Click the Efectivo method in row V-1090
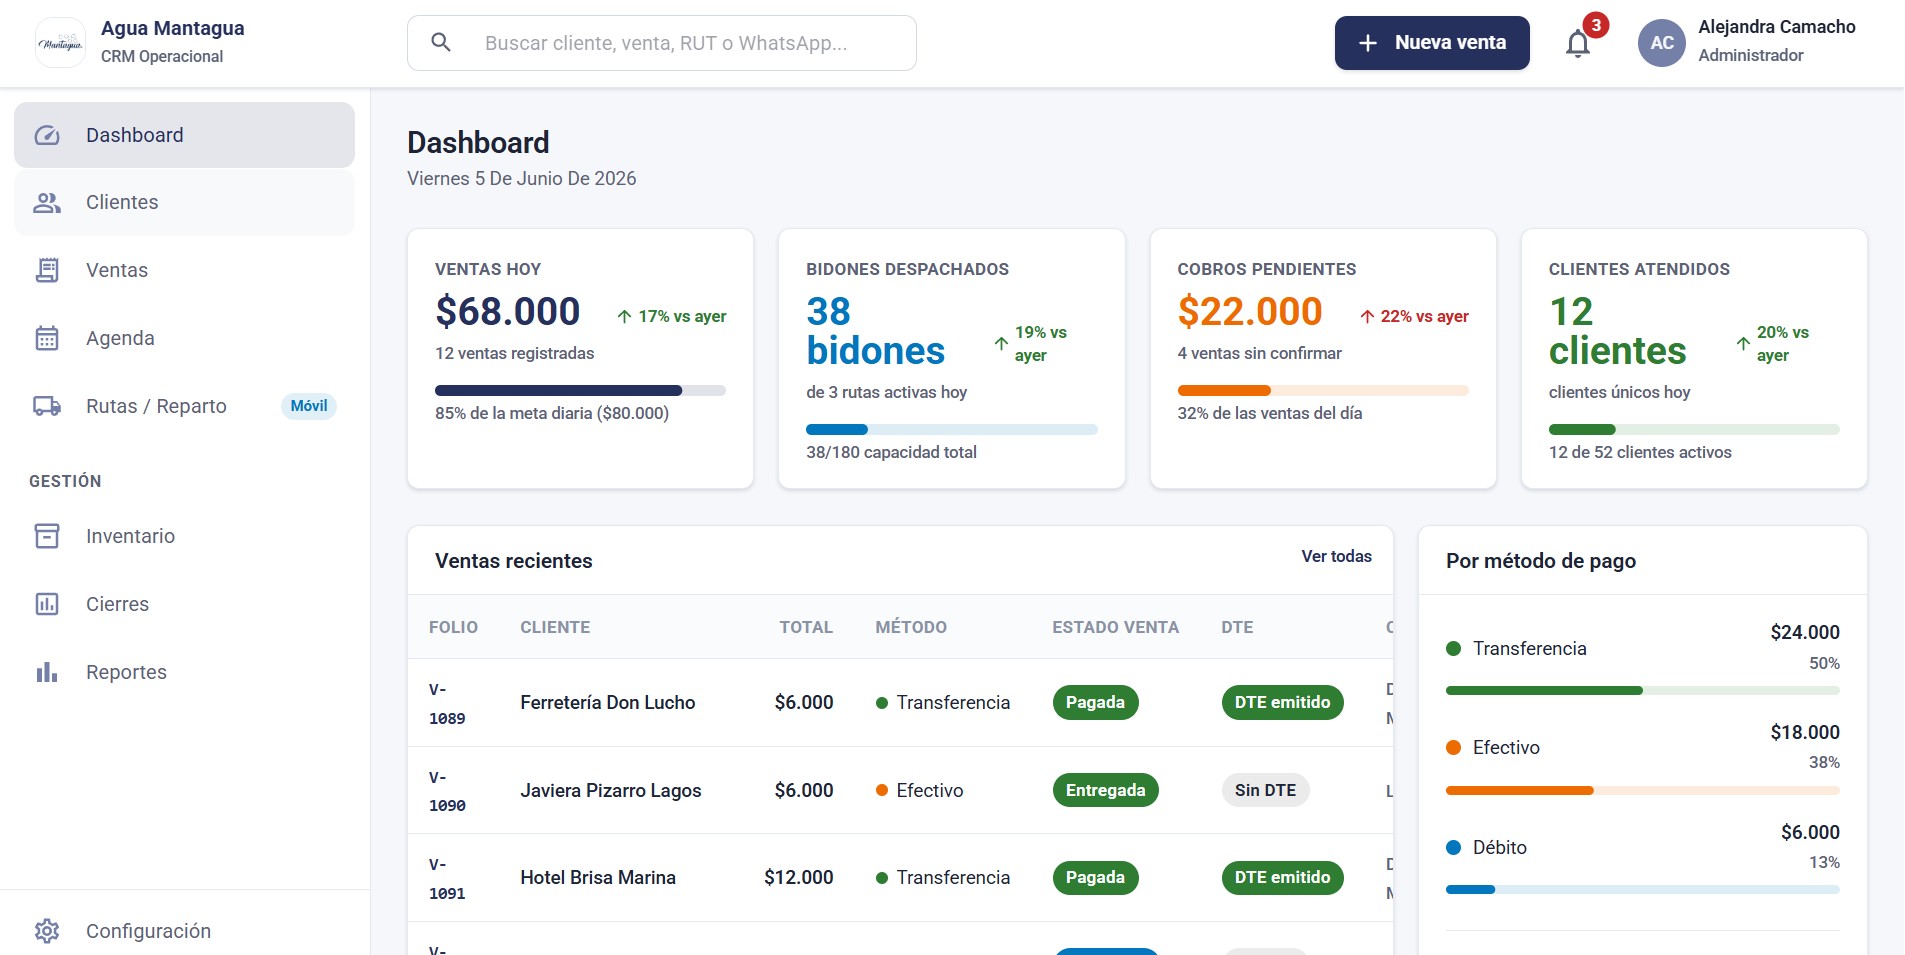 [919, 790]
